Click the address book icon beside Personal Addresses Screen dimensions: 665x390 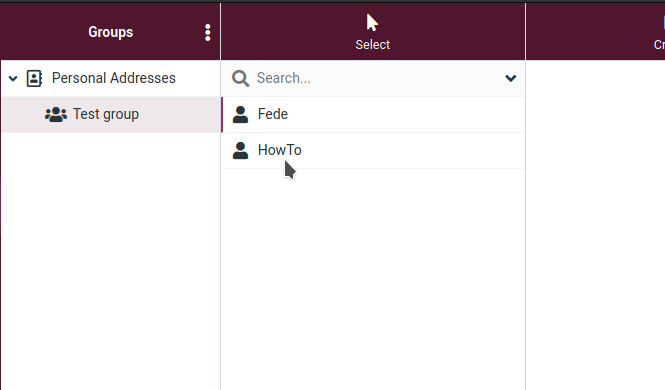point(34,78)
